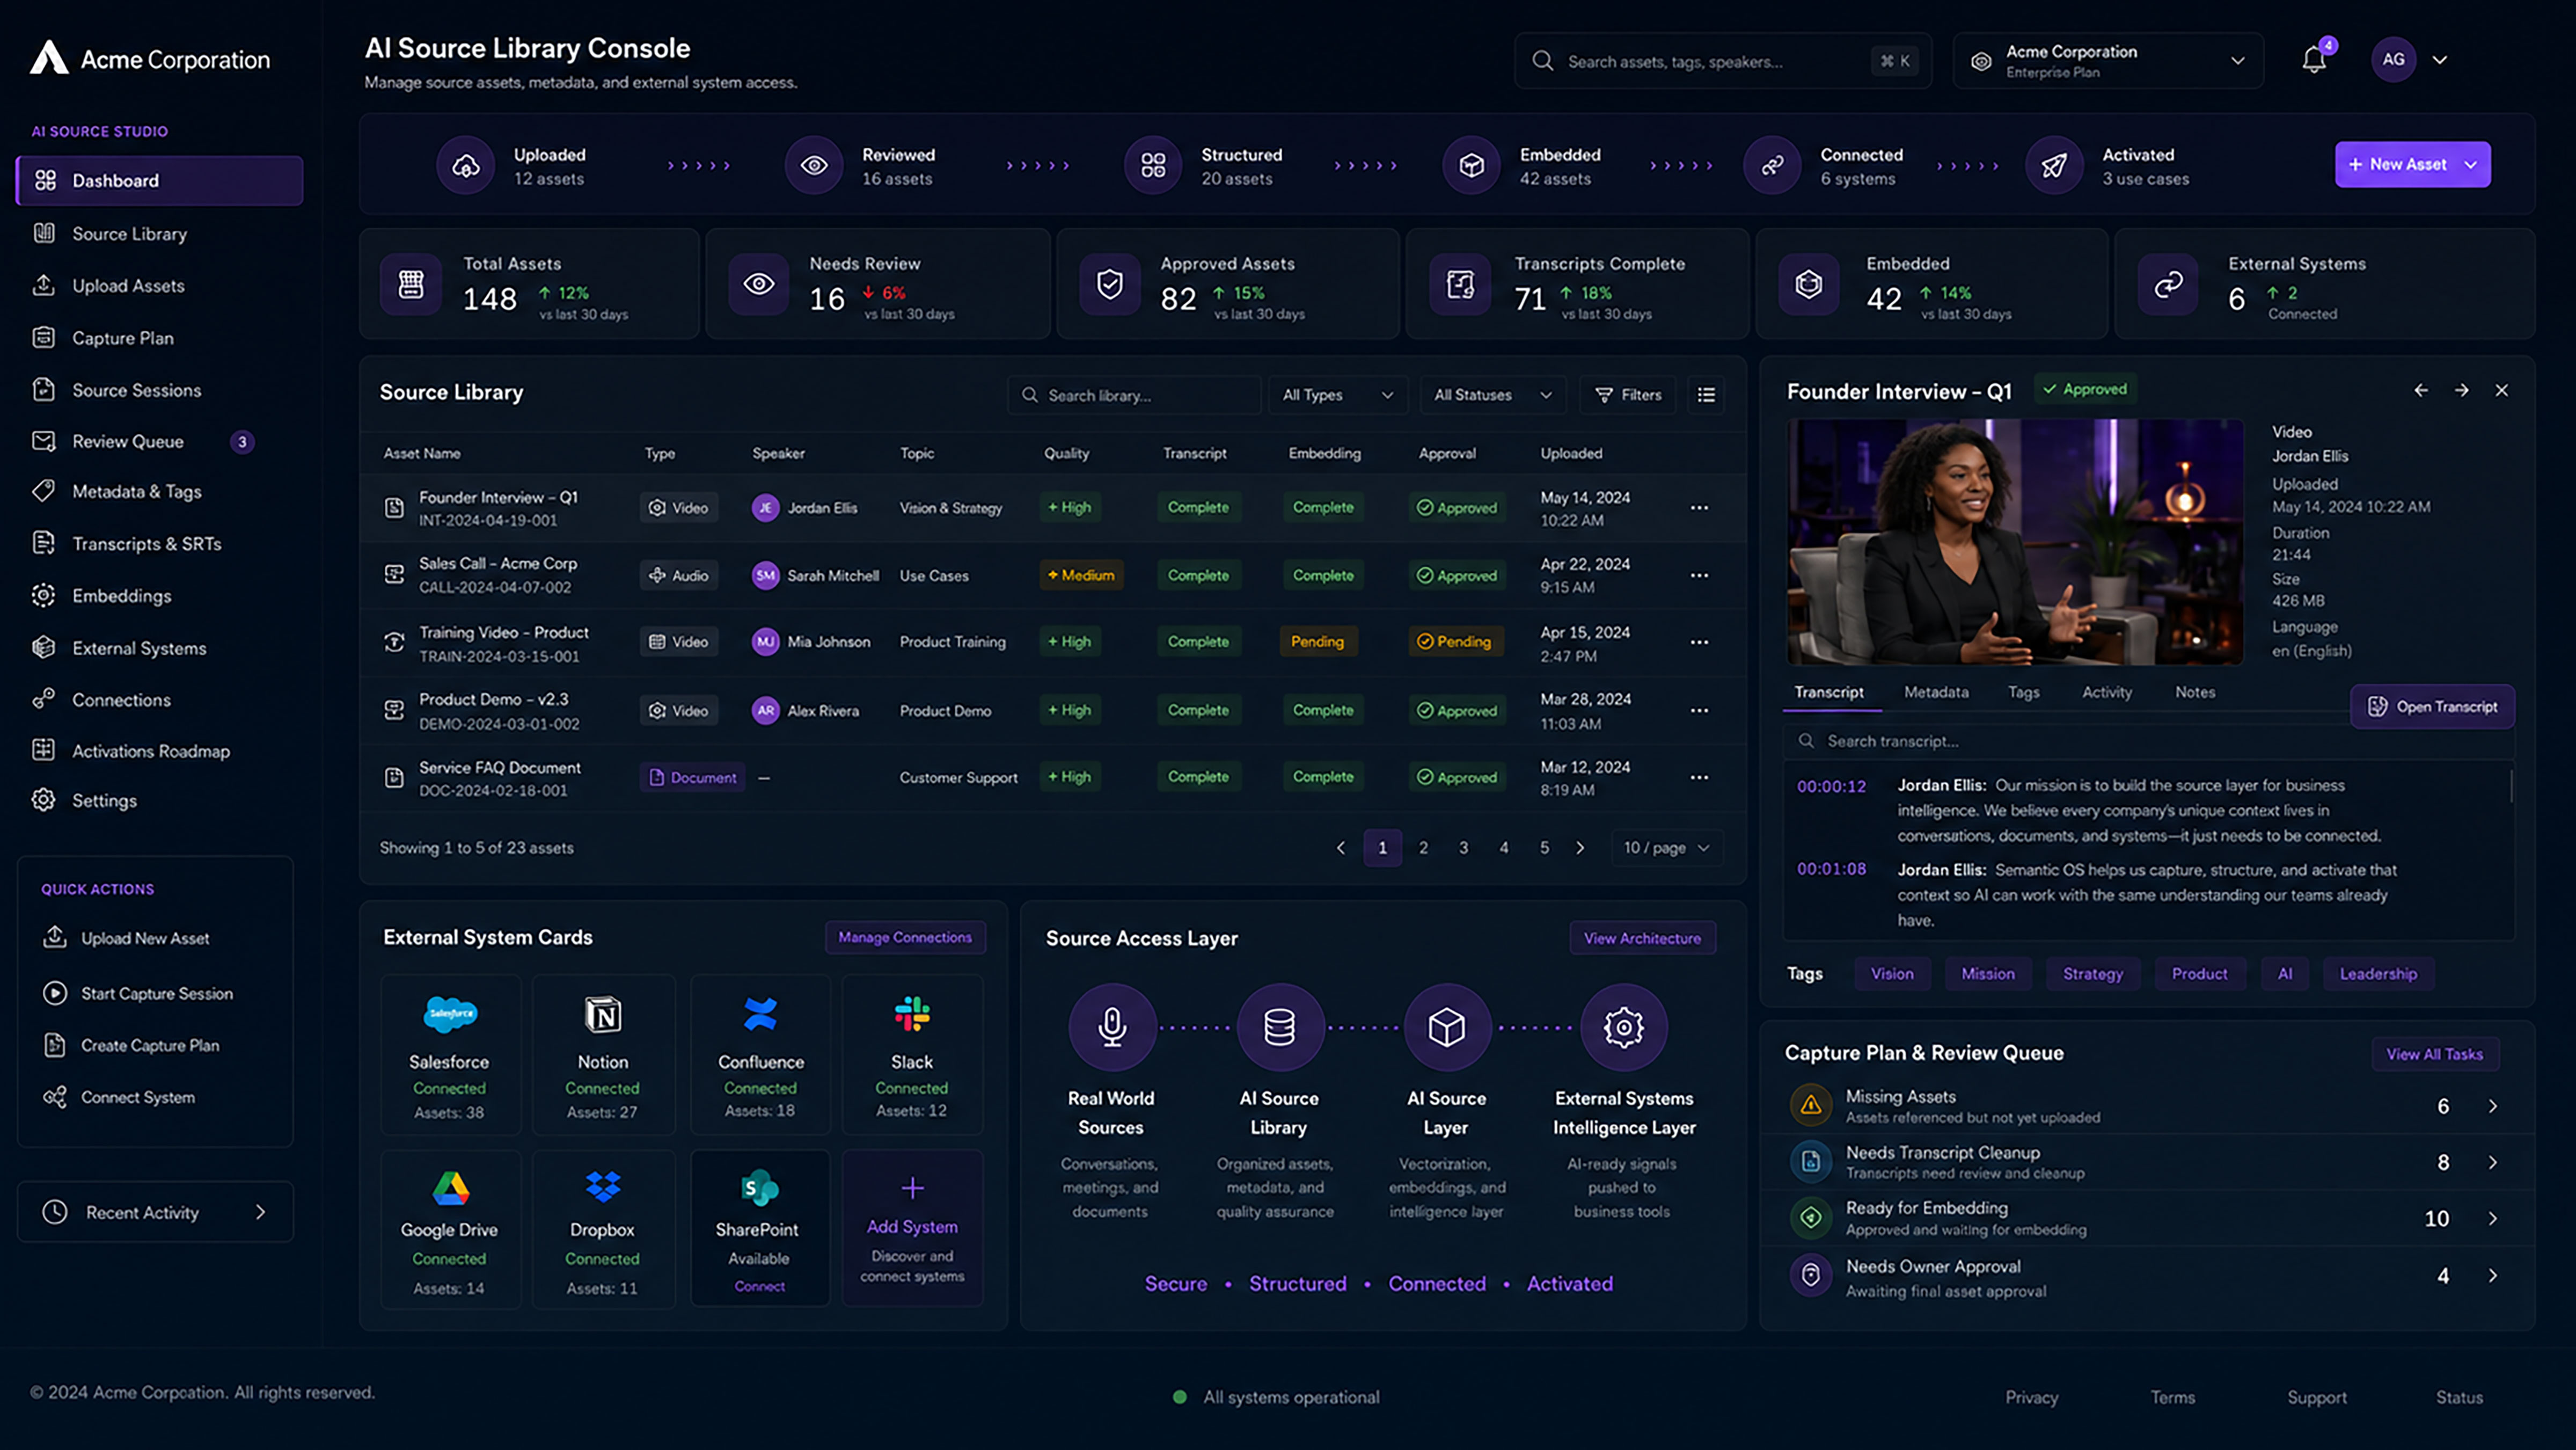Click Manage Connections button
2576x1450 pixels.
point(905,938)
